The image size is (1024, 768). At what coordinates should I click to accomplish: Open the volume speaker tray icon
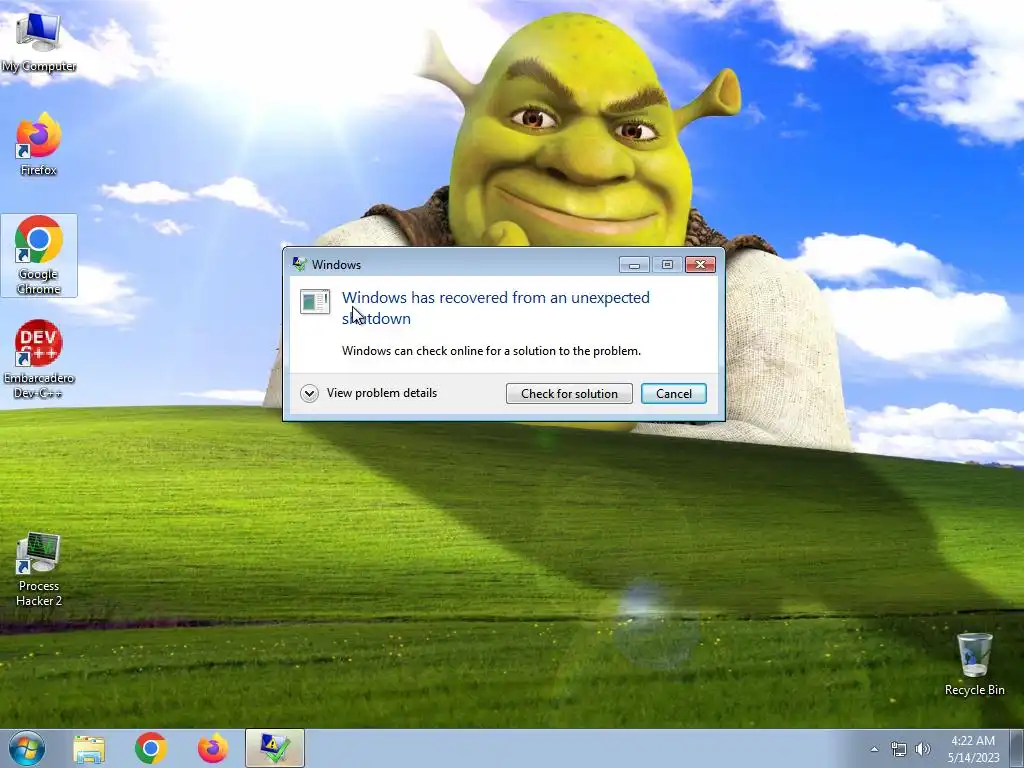coord(923,749)
